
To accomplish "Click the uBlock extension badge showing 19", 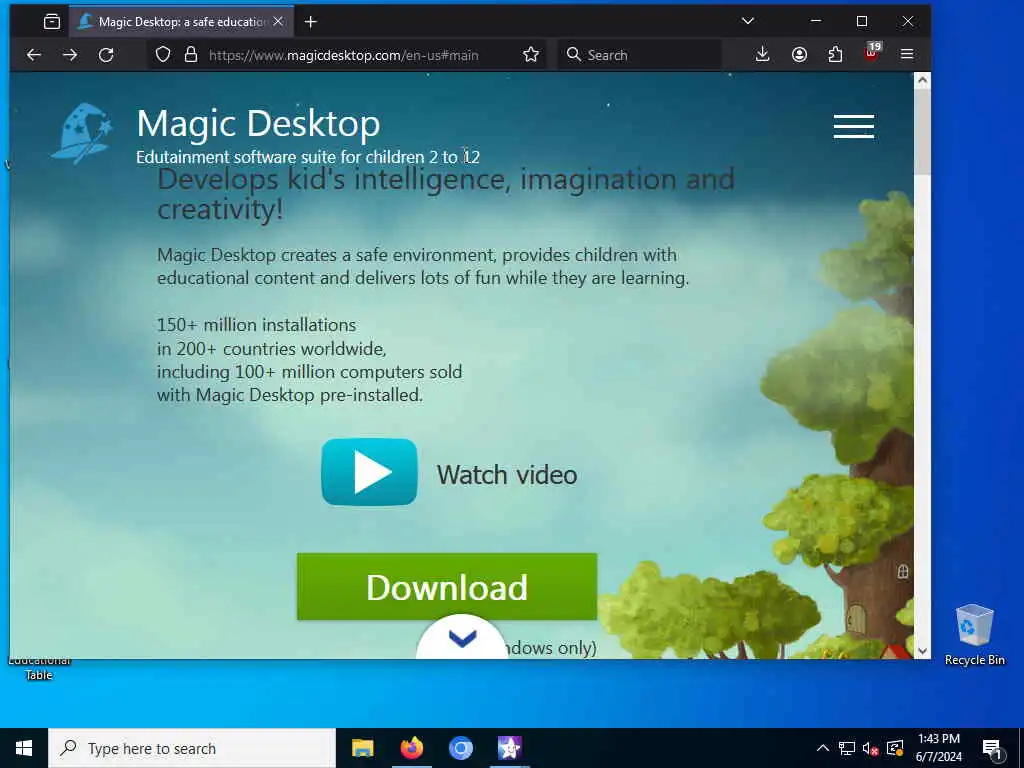I will click(872, 52).
